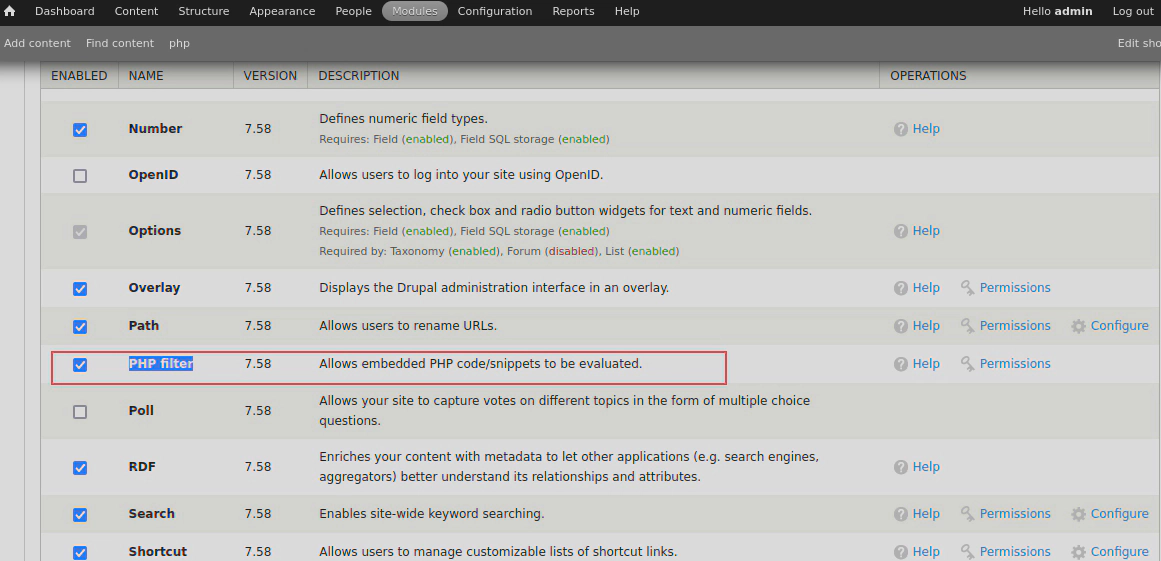This screenshot has width=1161, height=561.
Task: Click the home icon in admin toolbar
Action: (10, 11)
